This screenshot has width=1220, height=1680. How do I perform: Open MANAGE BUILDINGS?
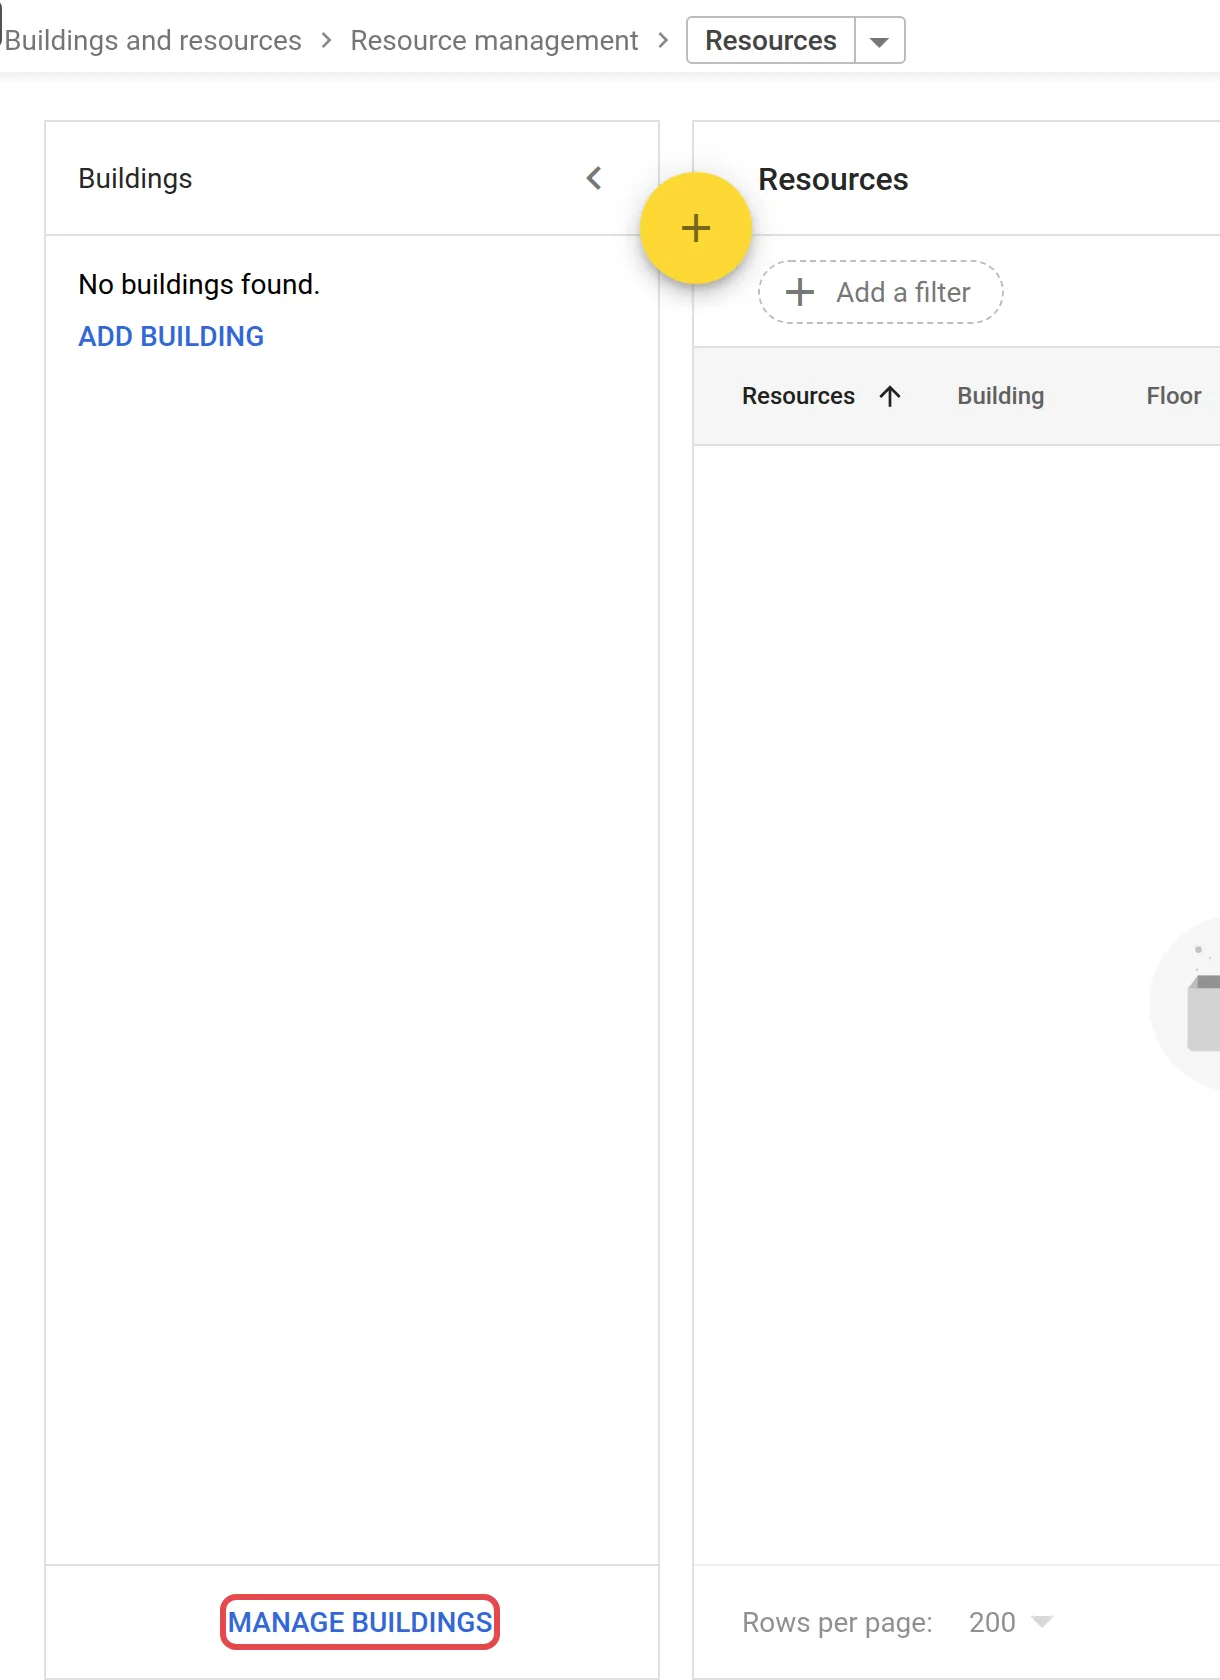tap(360, 1622)
